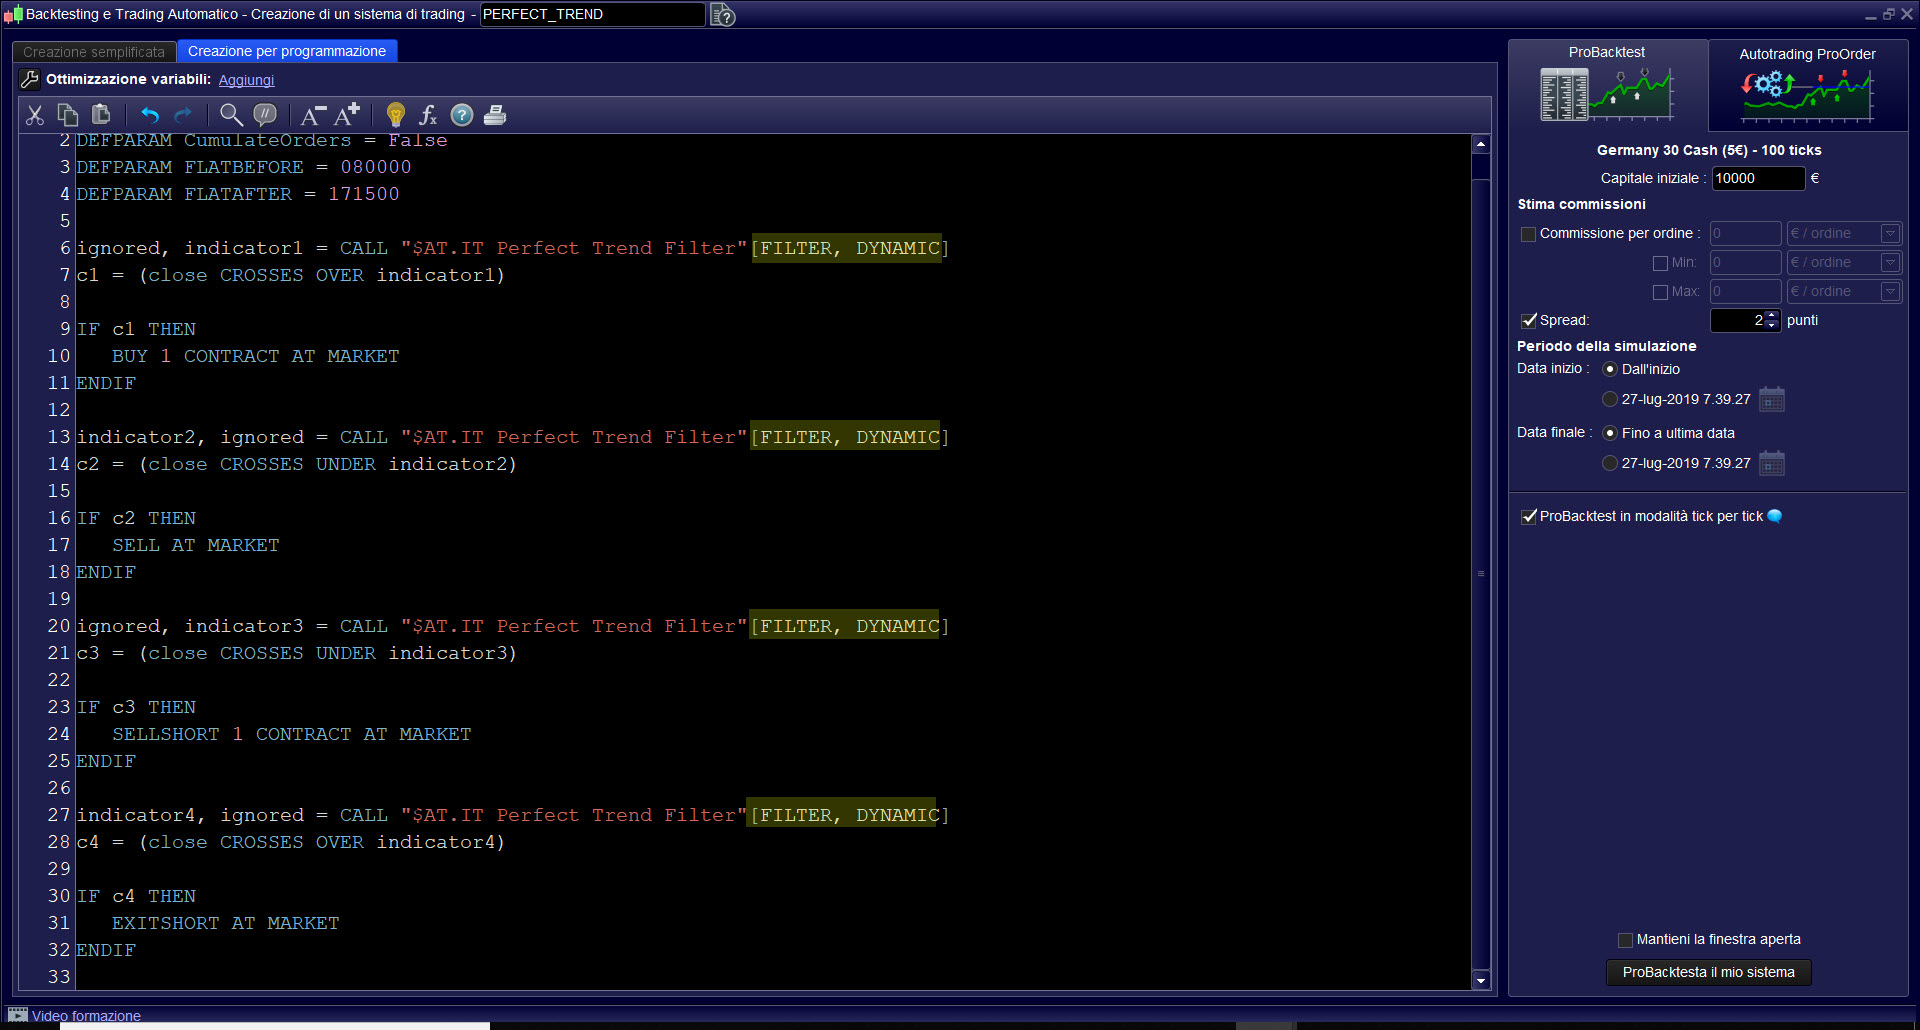The width and height of the screenshot is (1920, 1030).
Task: Click the Capitale iniziale input field
Action: tap(1757, 178)
